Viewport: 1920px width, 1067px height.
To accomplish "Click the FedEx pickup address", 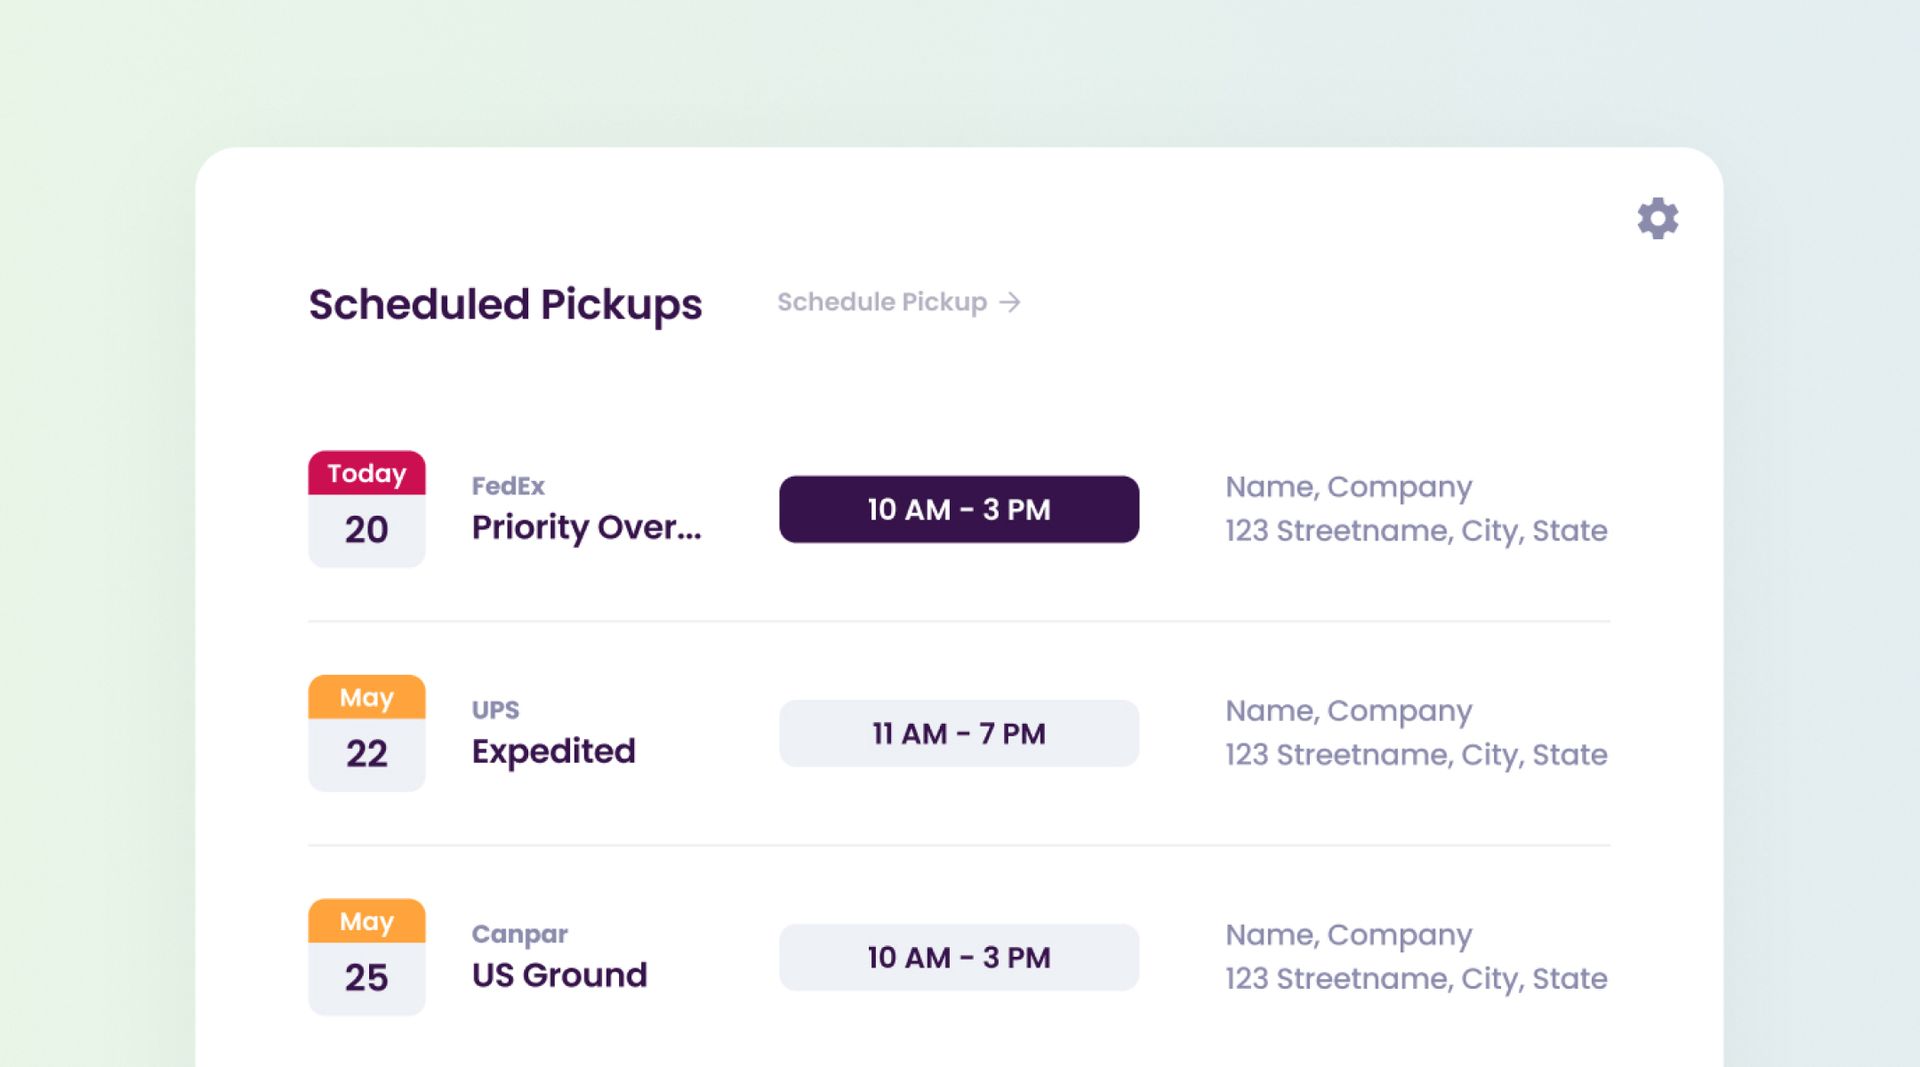I will coord(1416,531).
